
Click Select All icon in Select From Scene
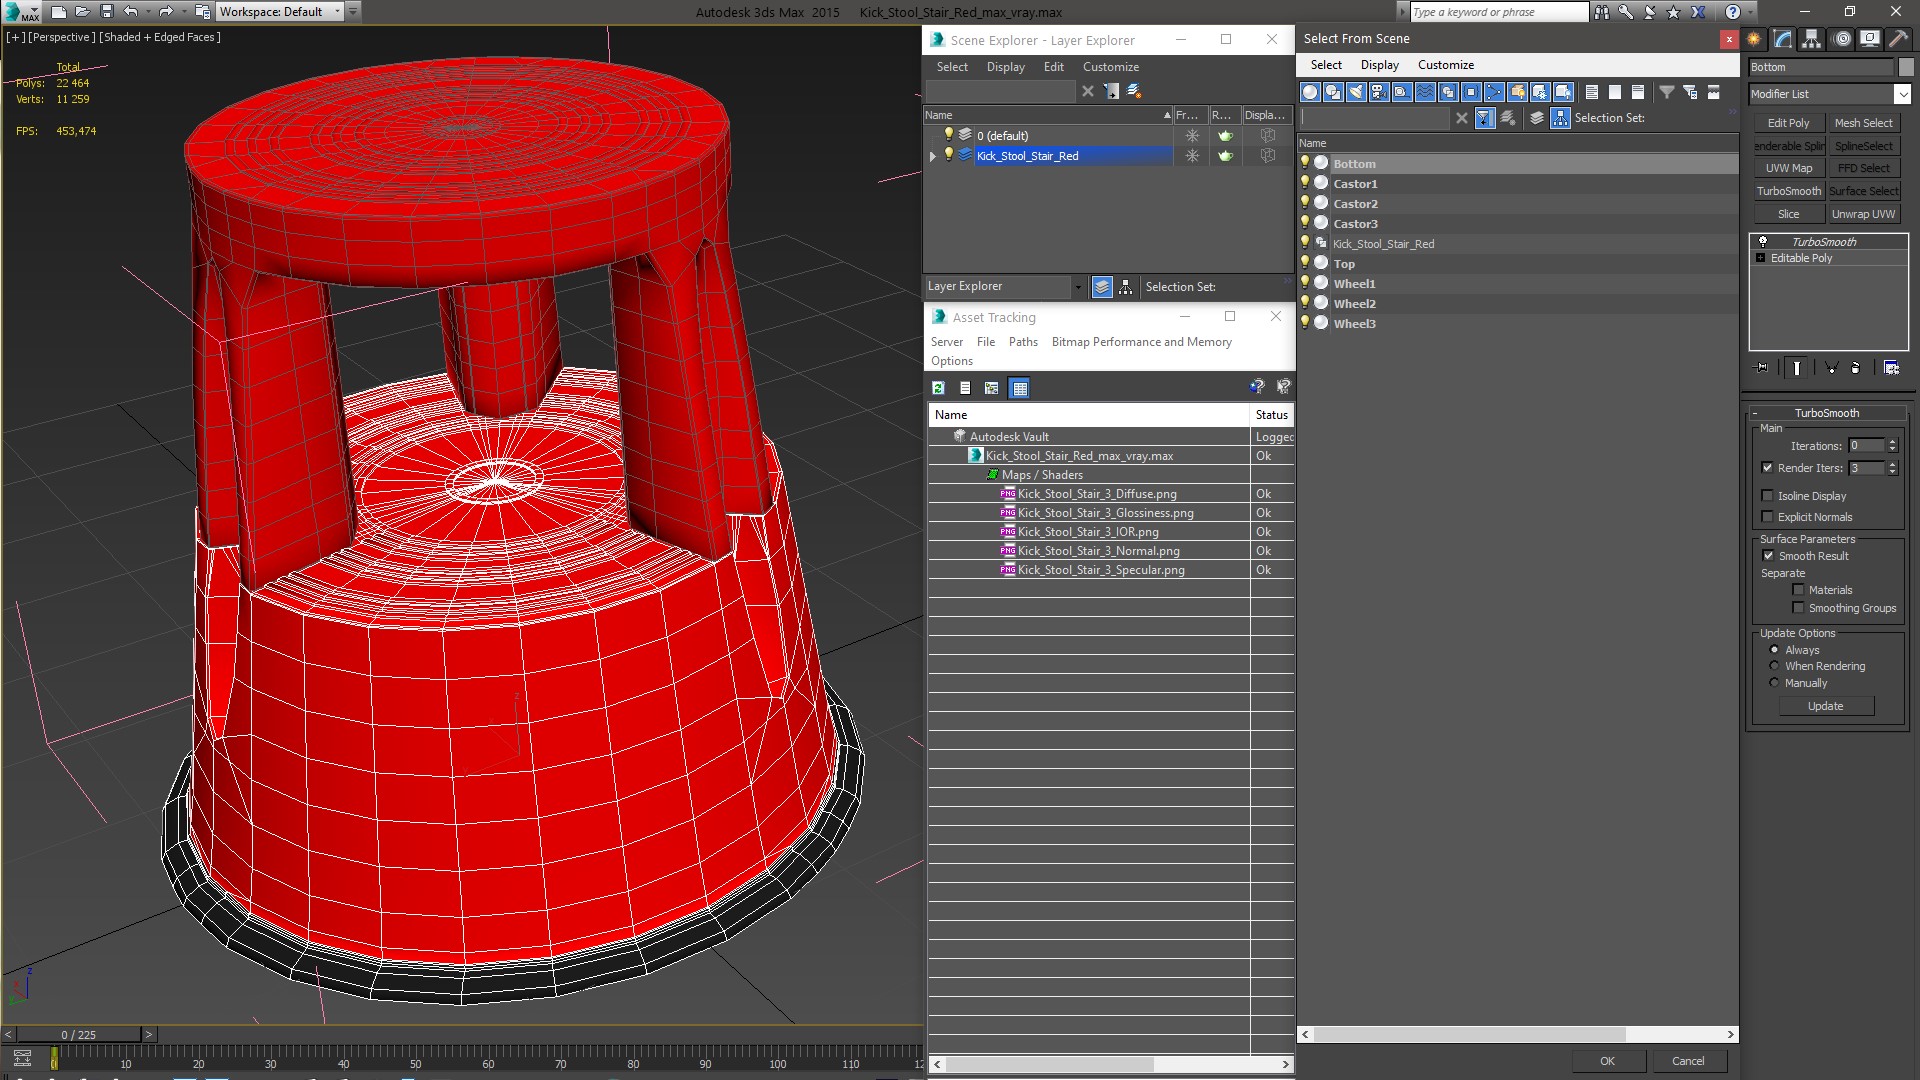[1592, 92]
